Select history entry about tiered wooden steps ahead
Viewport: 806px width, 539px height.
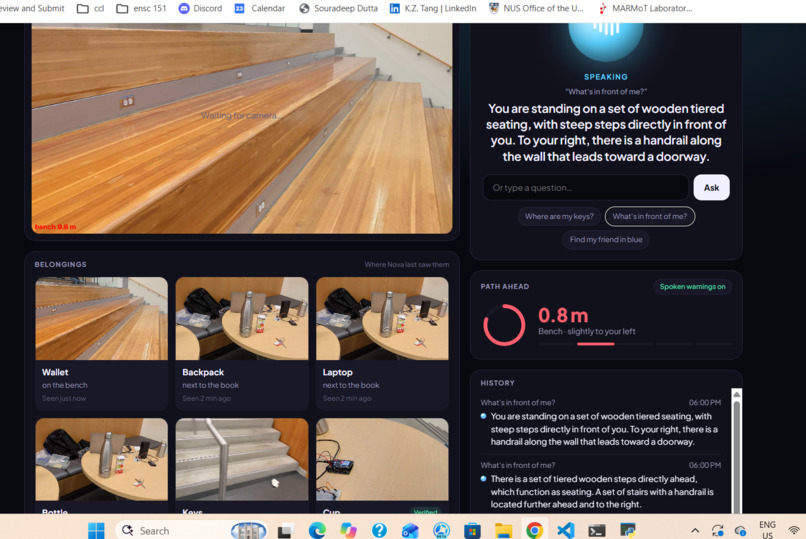(600, 485)
